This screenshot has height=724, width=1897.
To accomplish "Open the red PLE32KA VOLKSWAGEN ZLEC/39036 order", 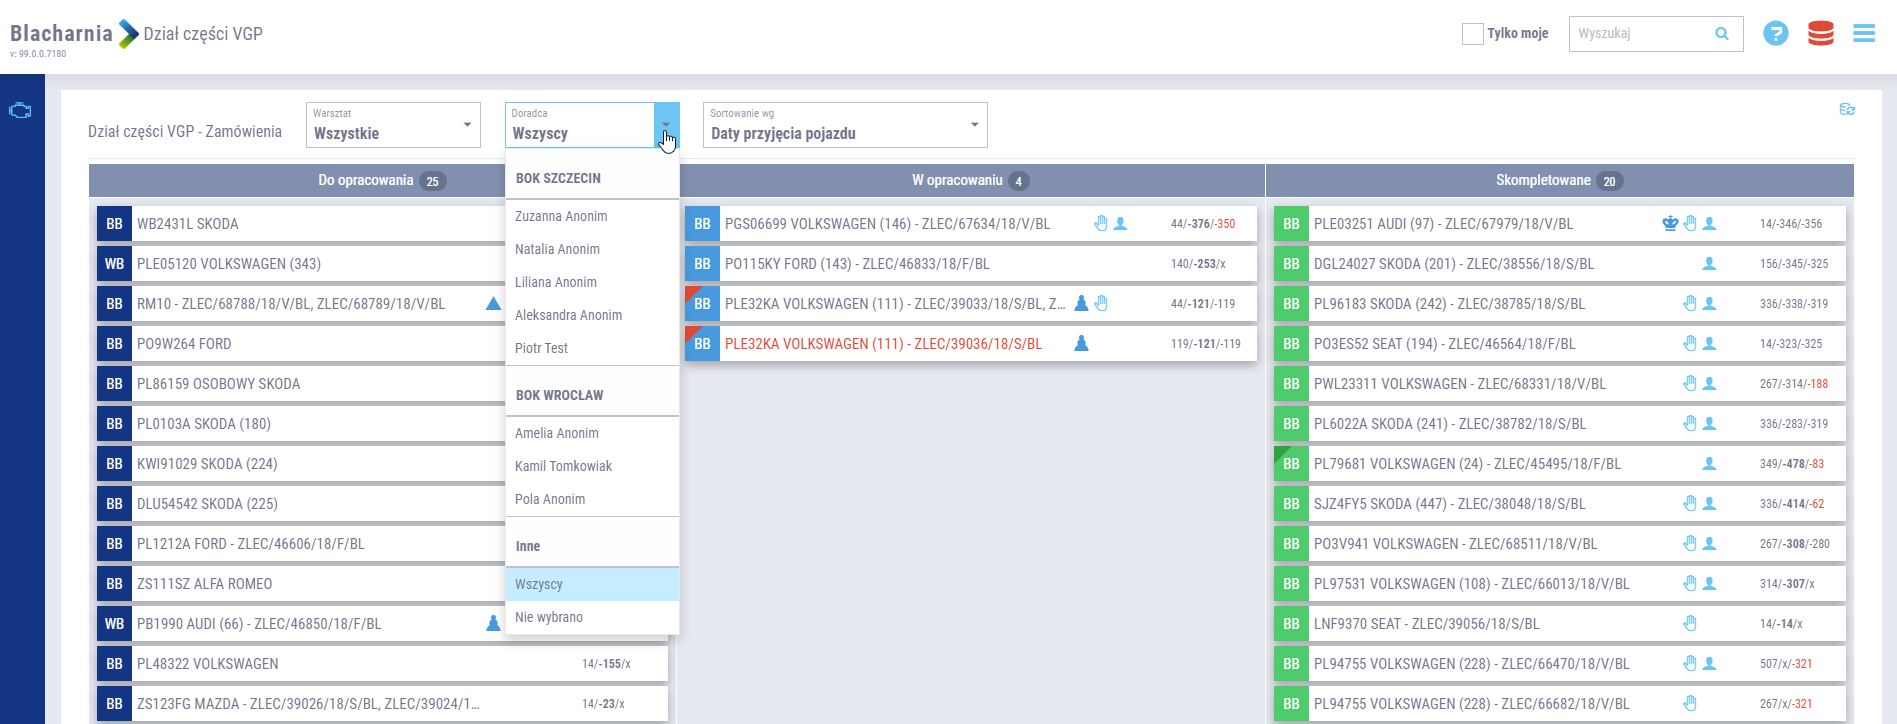I will [x=883, y=344].
